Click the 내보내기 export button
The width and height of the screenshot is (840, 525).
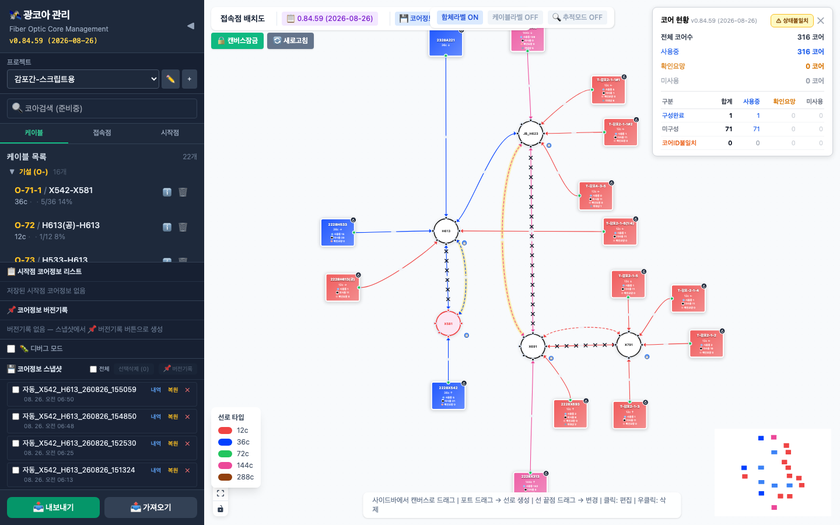(53, 507)
